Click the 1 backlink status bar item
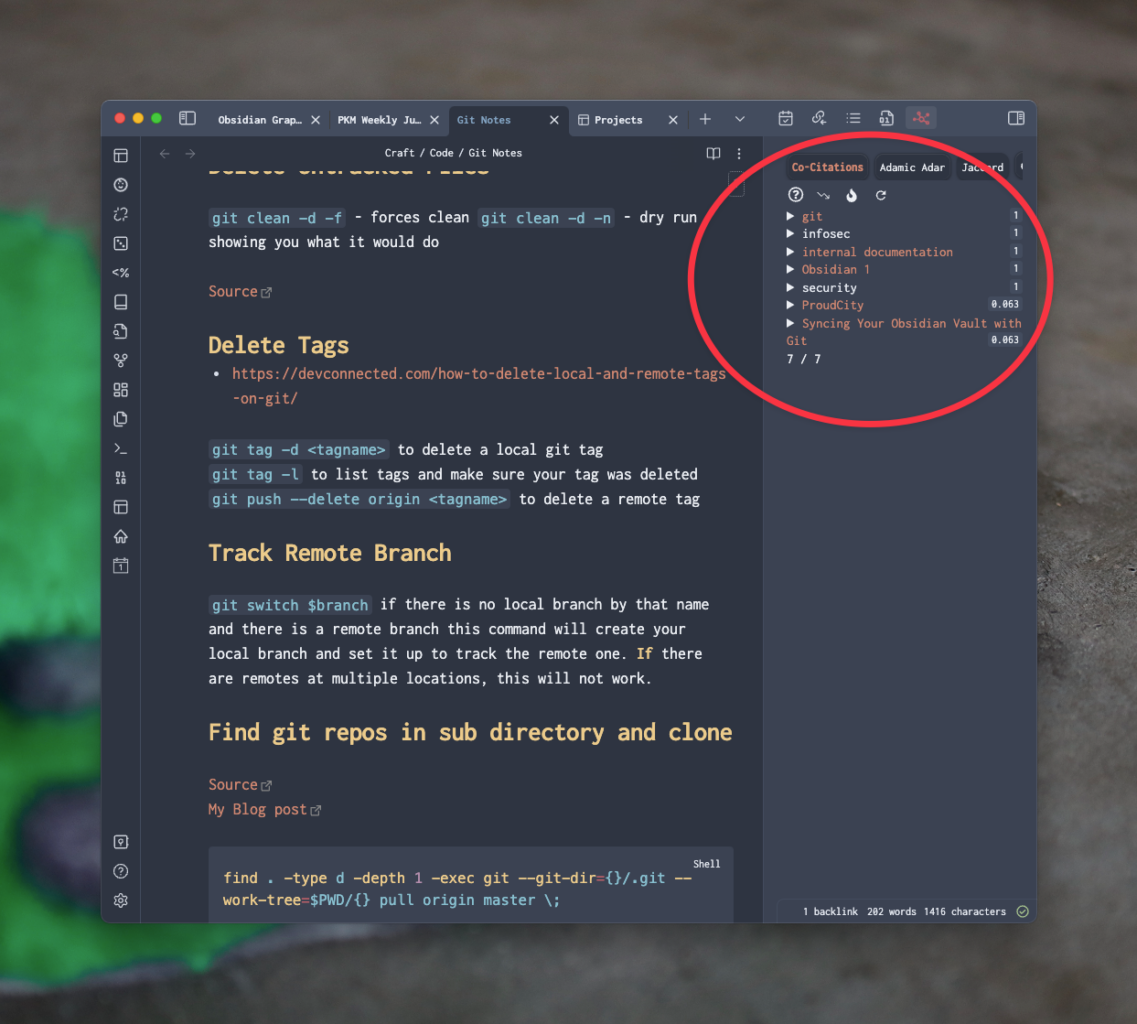Viewport: 1137px width, 1024px height. point(830,912)
